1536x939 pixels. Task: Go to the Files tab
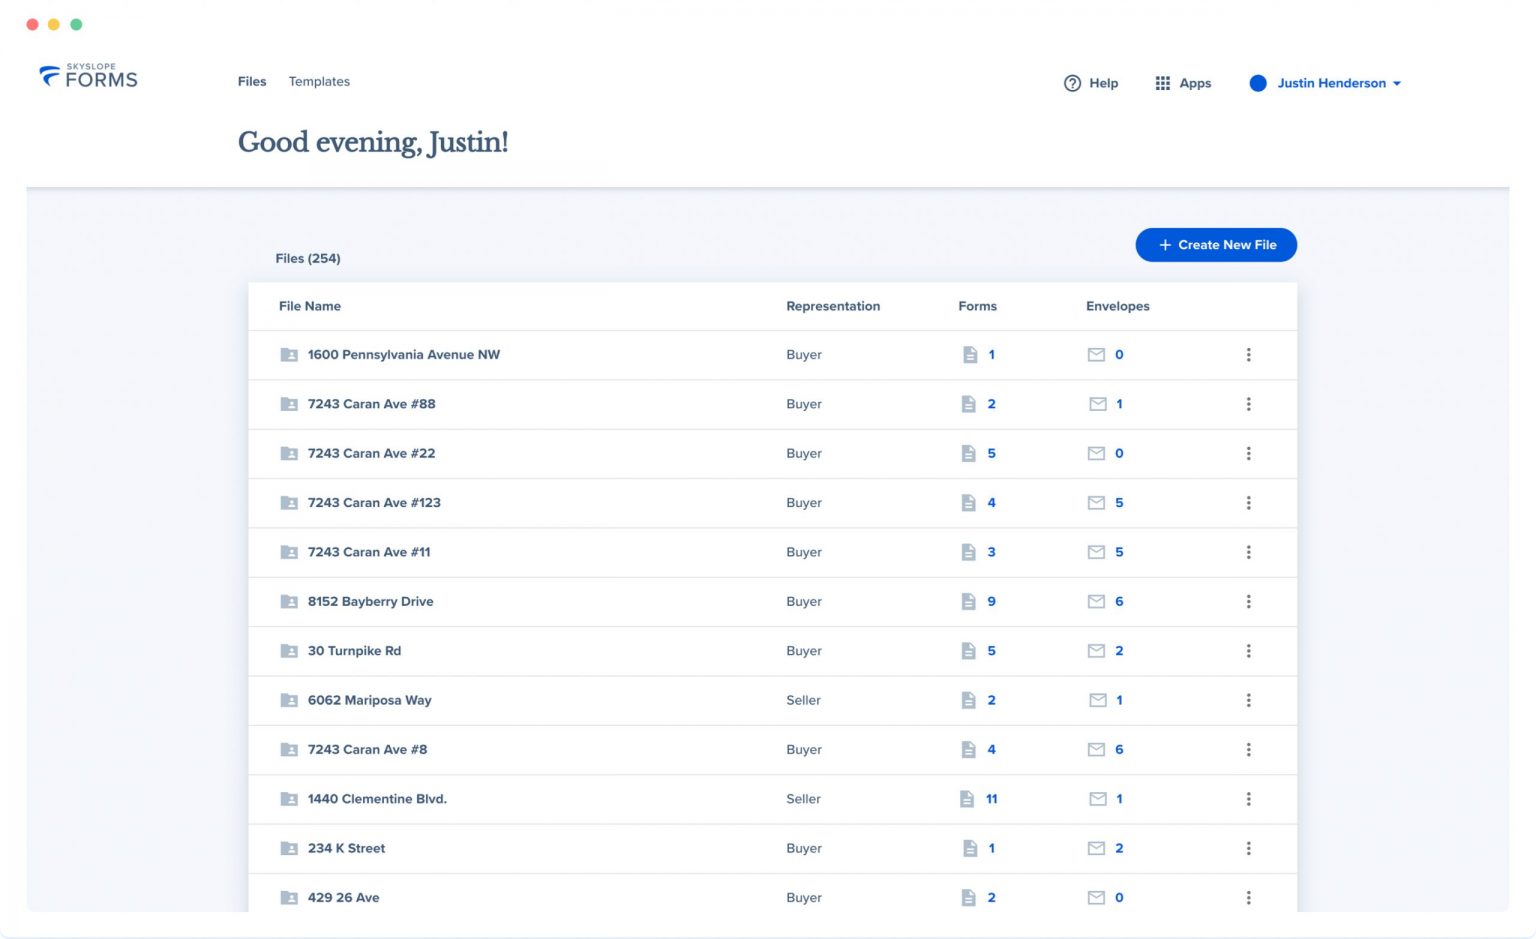(252, 82)
